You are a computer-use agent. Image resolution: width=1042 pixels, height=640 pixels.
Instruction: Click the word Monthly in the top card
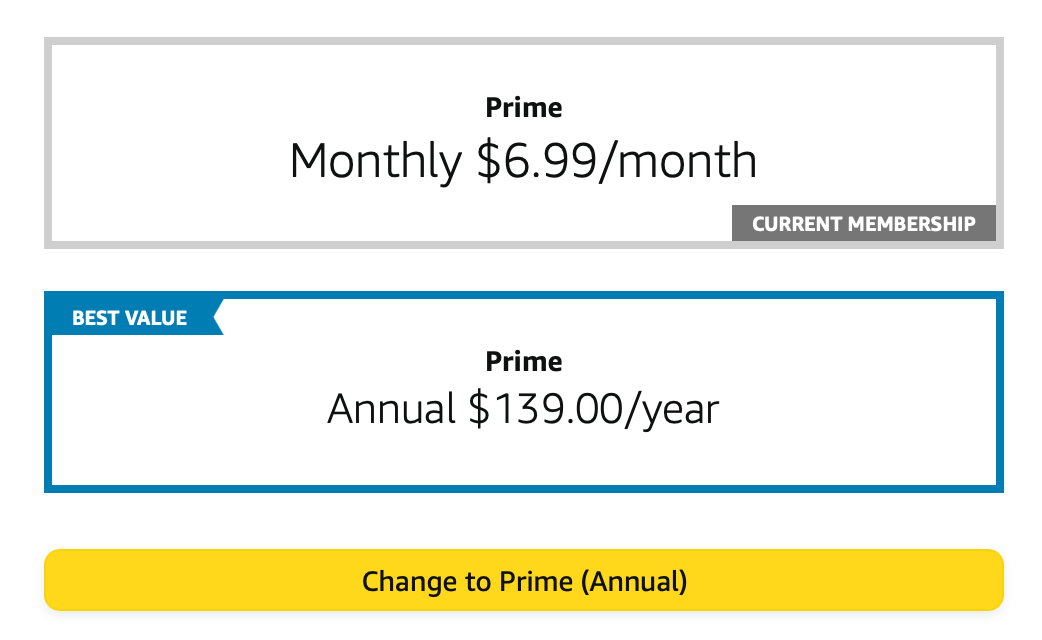375,161
